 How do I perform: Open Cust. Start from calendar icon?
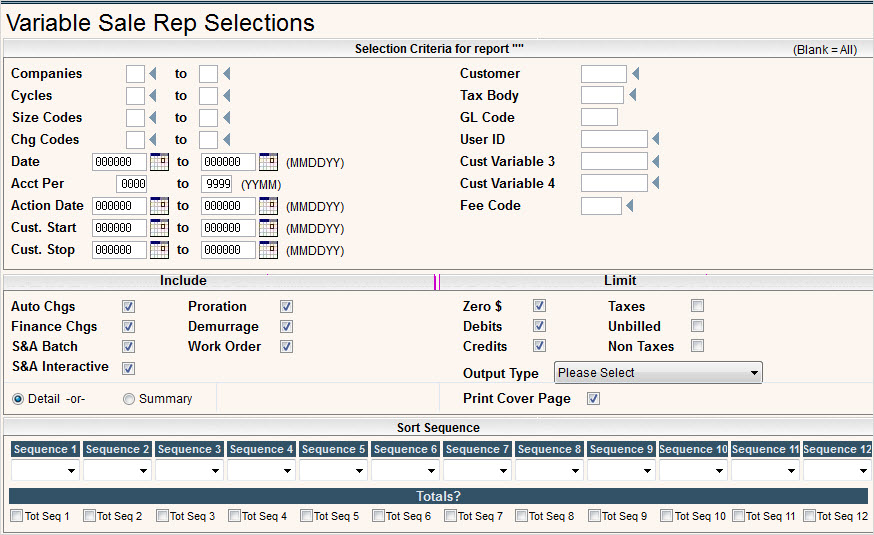coord(159,228)
